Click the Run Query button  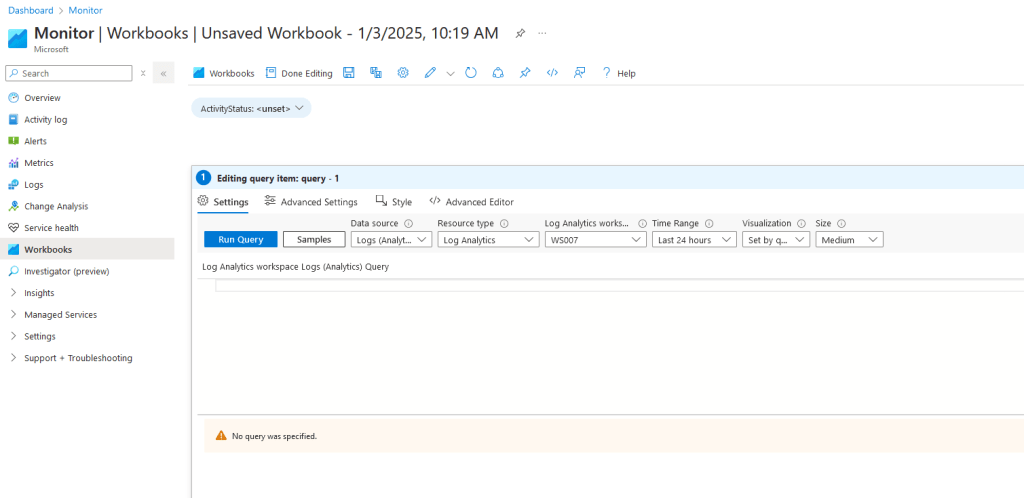coord(240,240)
